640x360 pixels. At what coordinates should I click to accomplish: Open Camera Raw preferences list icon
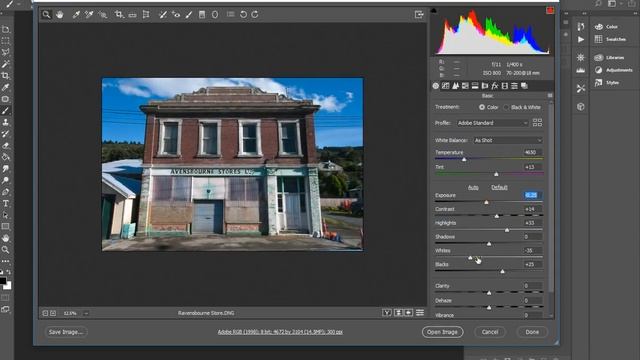231,15
